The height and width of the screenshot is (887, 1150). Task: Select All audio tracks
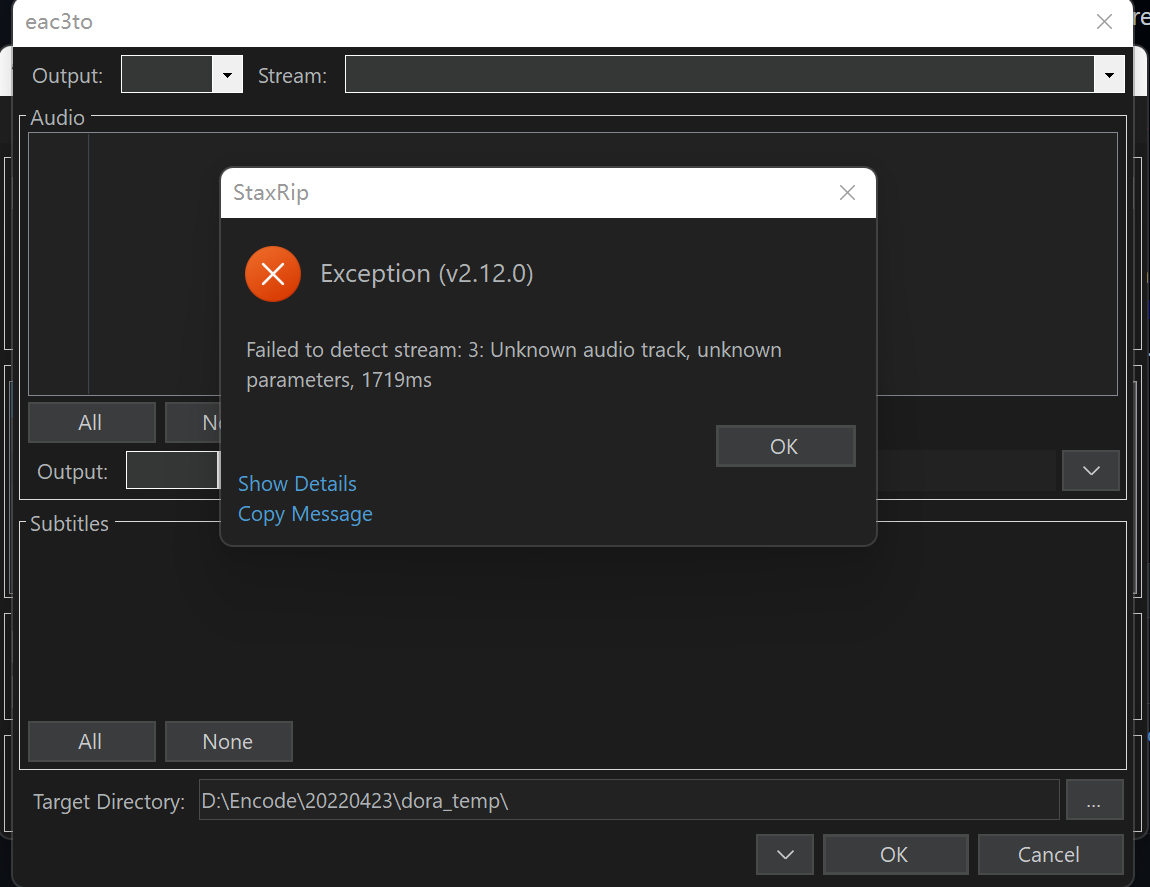91,421
